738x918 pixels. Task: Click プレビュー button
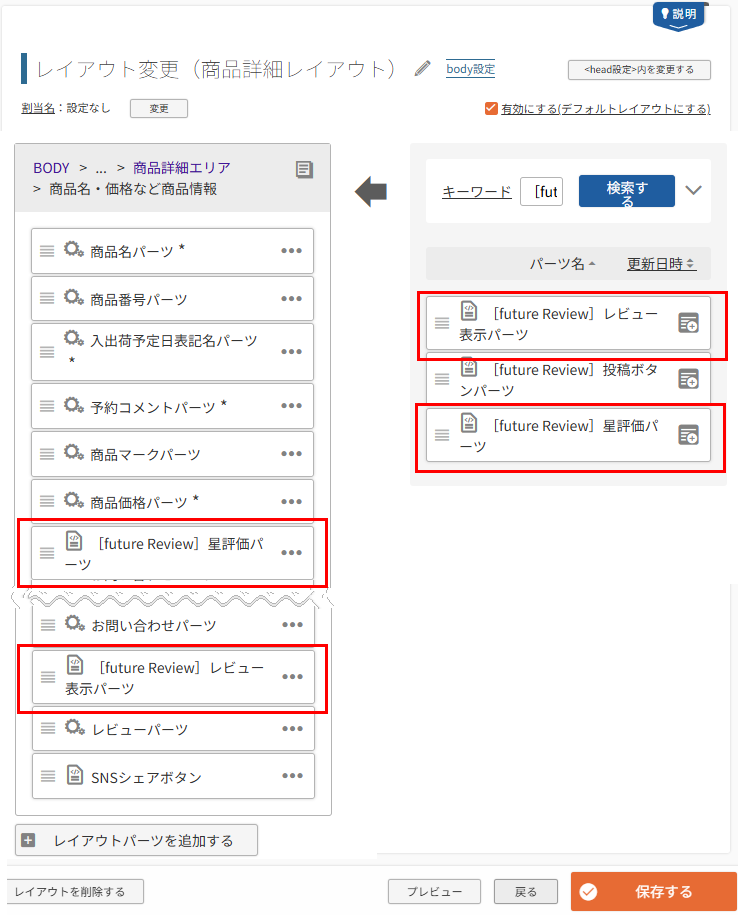[x=434, y=892]
